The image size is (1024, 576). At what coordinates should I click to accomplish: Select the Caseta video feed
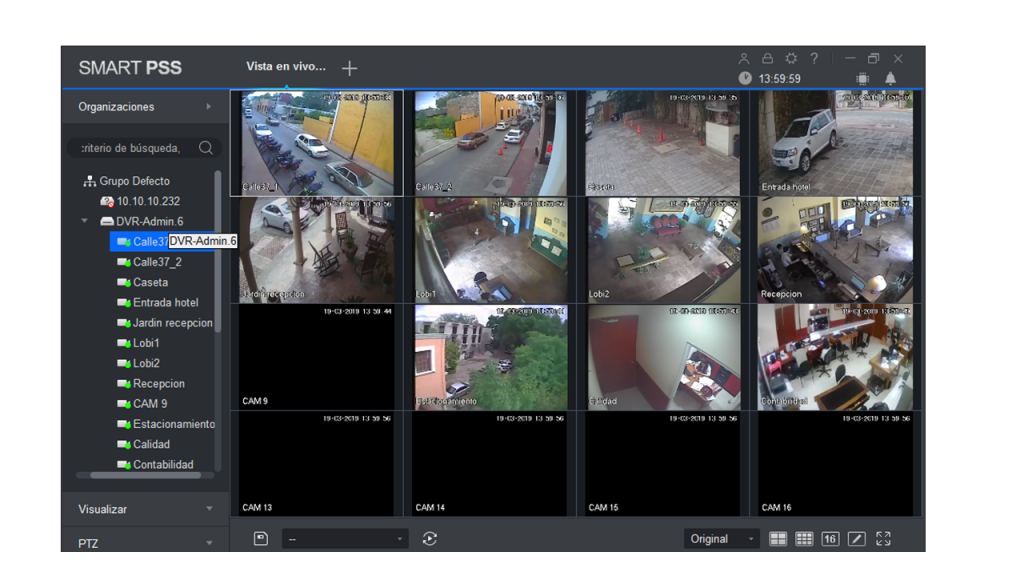coord(664,143)
